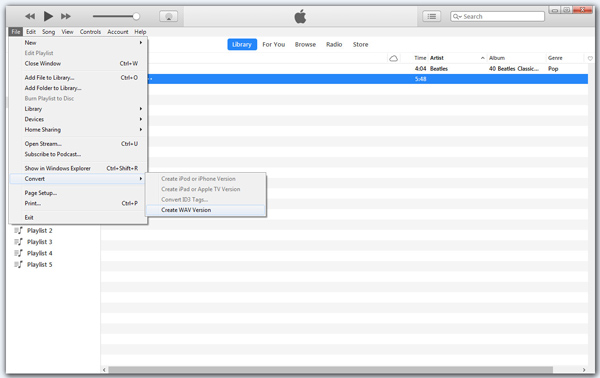Viewport: 600px width, 378px height.
Task: Click the play button
Action: [48, 16]
